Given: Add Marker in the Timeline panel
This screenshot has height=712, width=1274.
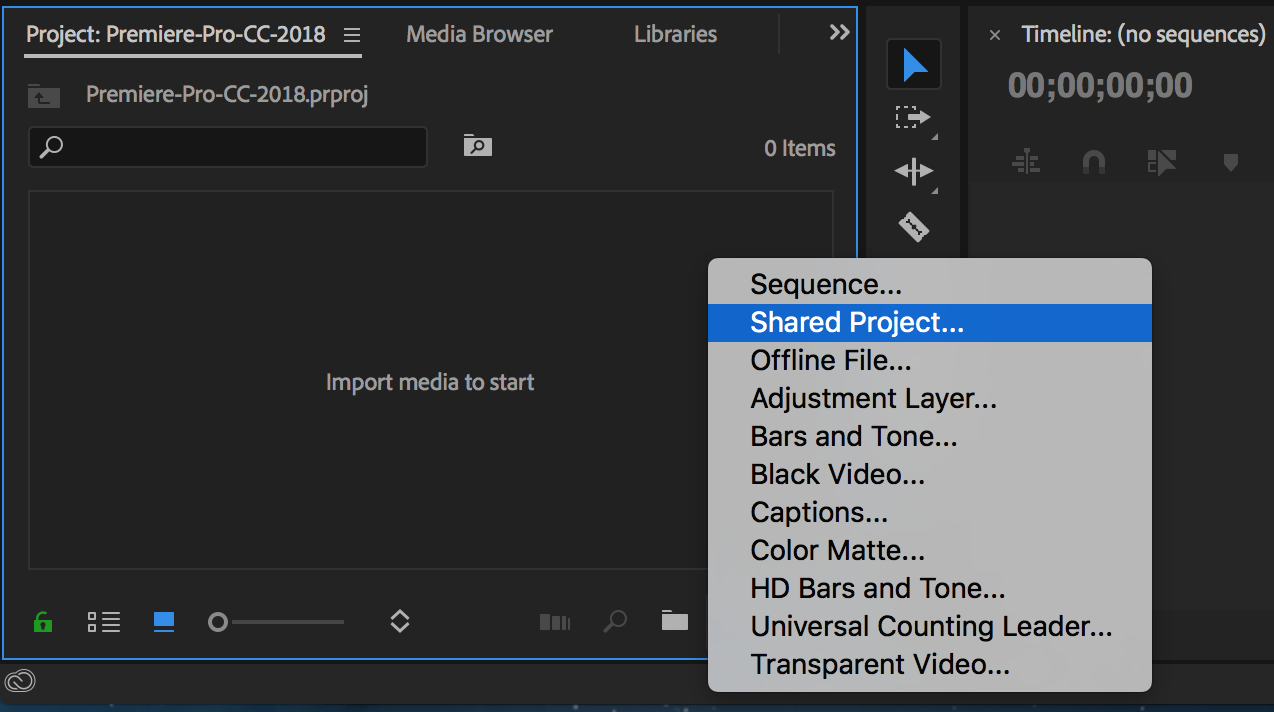Looking at the screenshot, I should point(1231,162).
